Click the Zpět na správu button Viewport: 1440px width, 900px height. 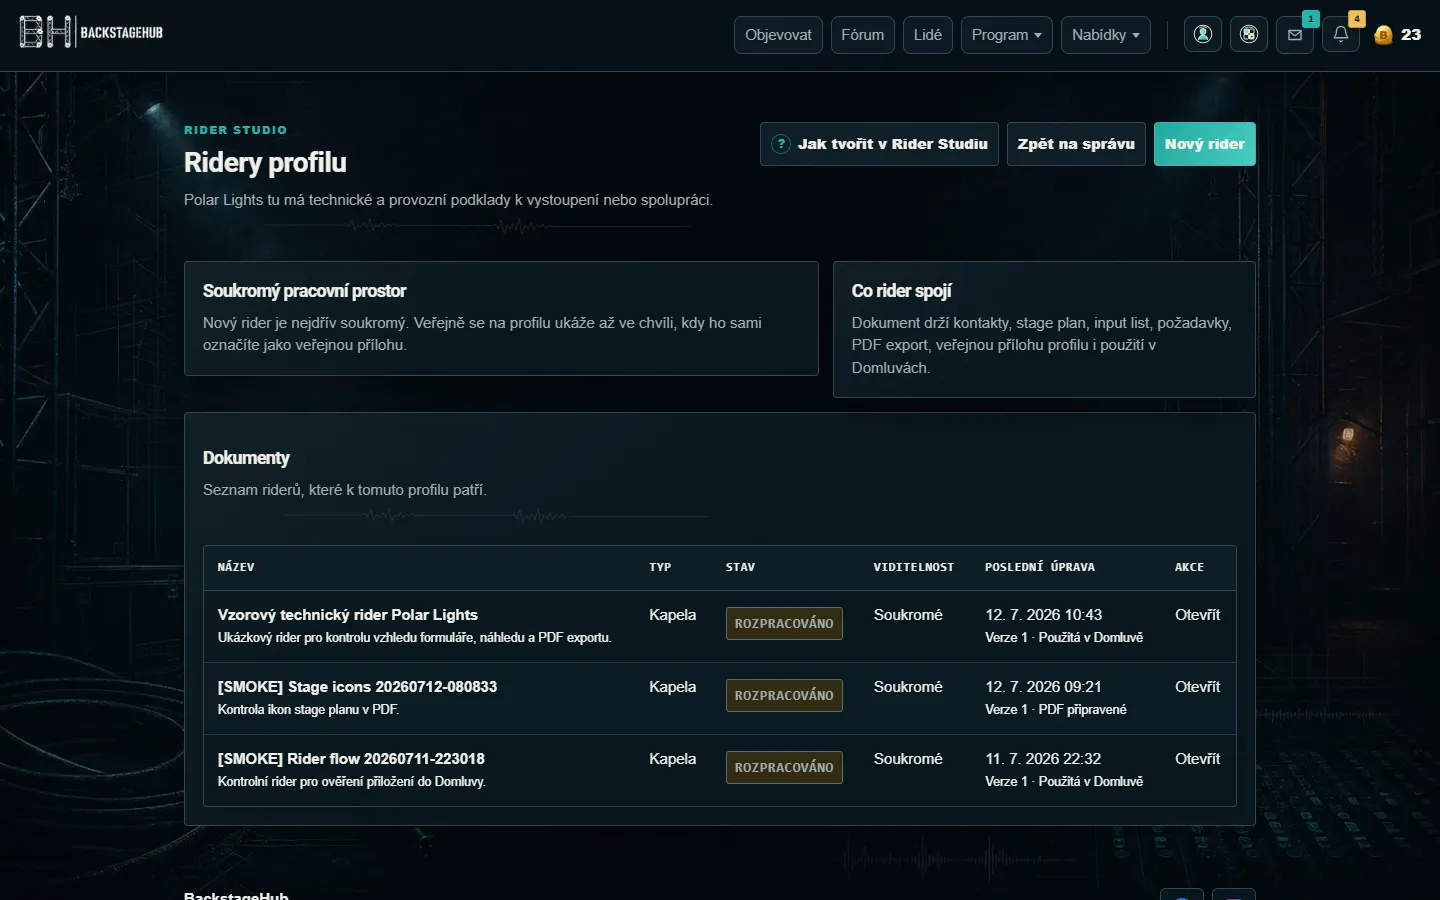1076,144
